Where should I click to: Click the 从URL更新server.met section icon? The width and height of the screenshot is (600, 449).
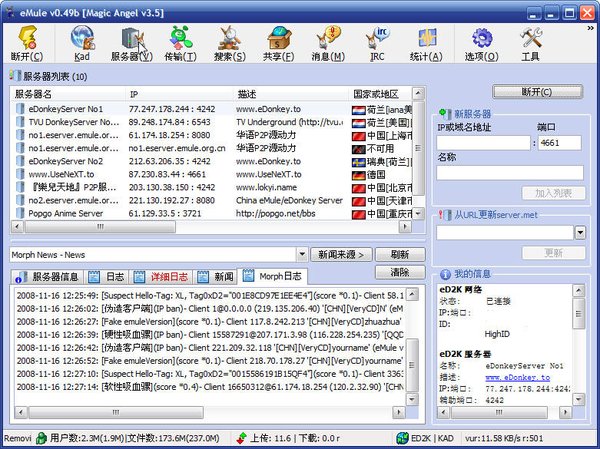[445, 215]
